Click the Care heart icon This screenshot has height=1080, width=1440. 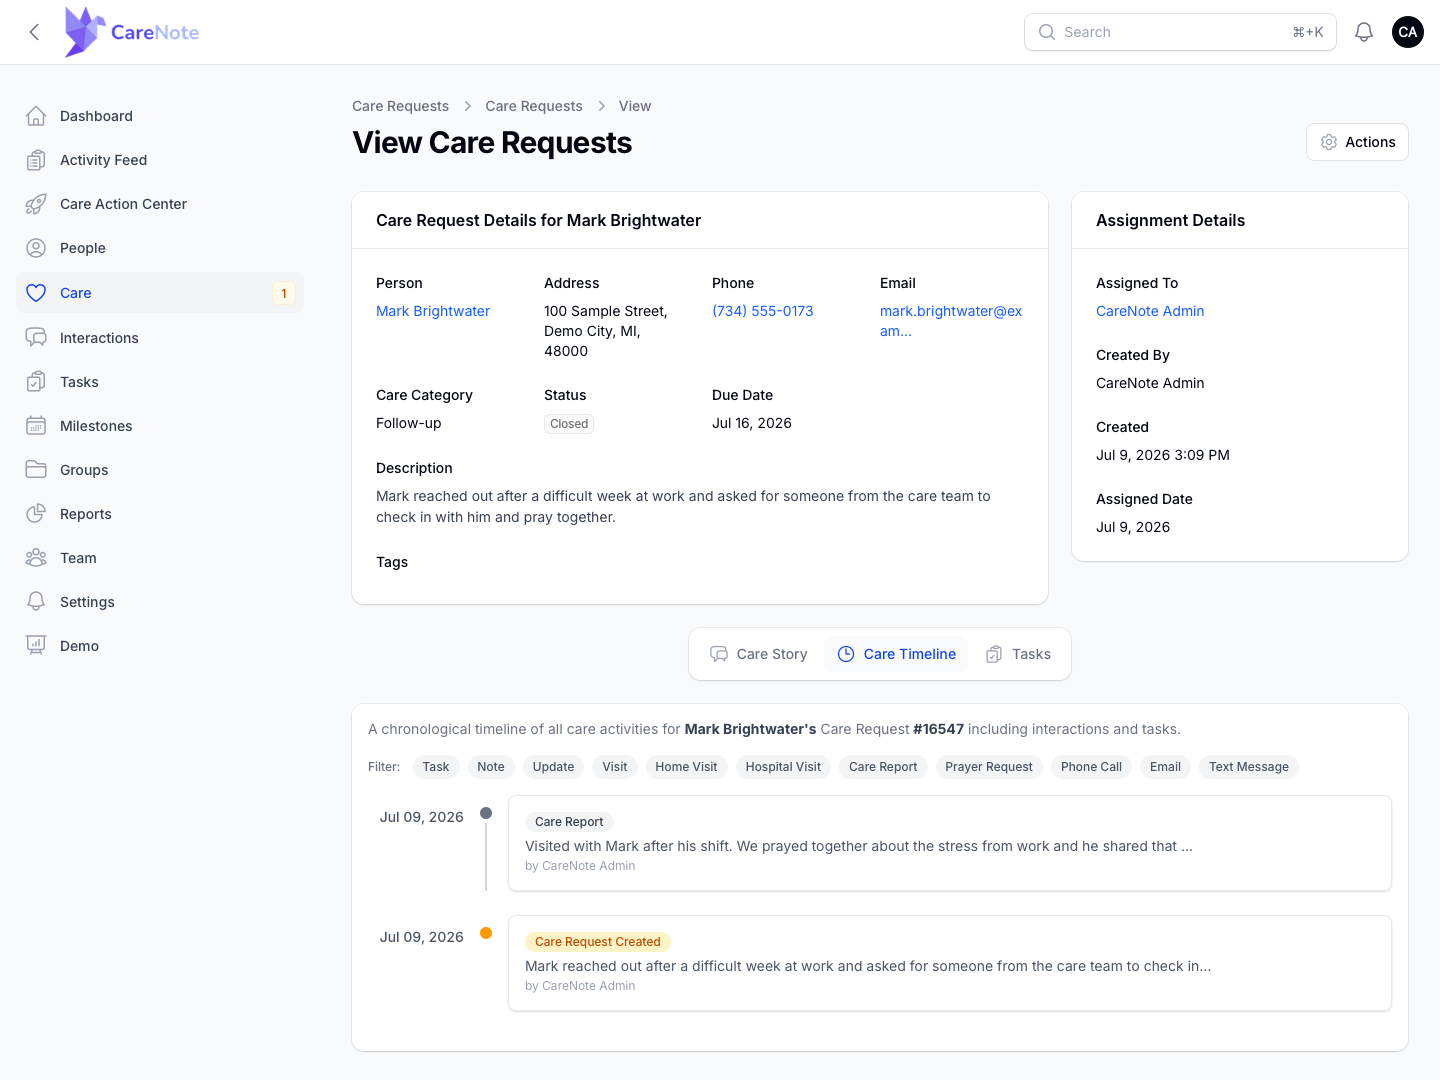pyautogui.click(x=36, y=293)
